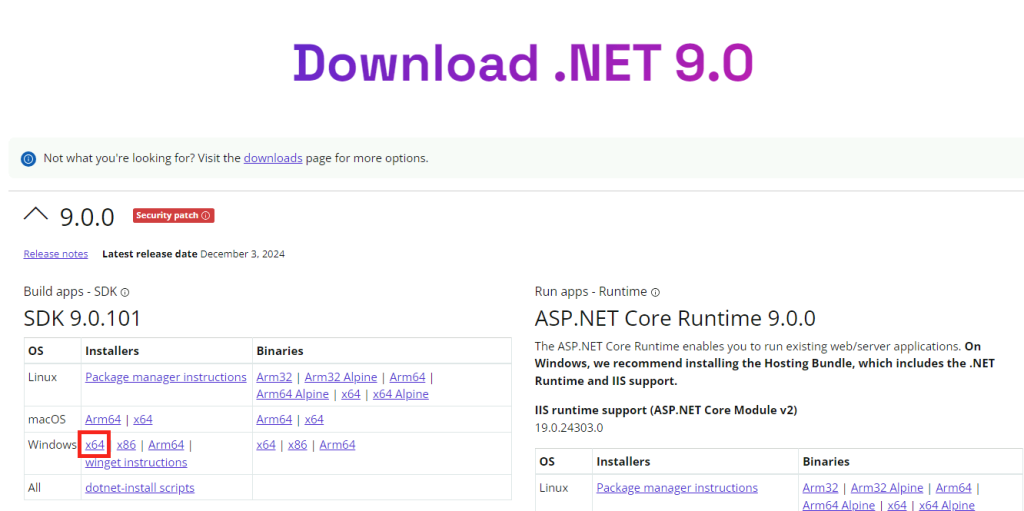1024x511 pixels.
Task: Download SDK Linux x64 Alpine binary
Action: tap(401, 395)
